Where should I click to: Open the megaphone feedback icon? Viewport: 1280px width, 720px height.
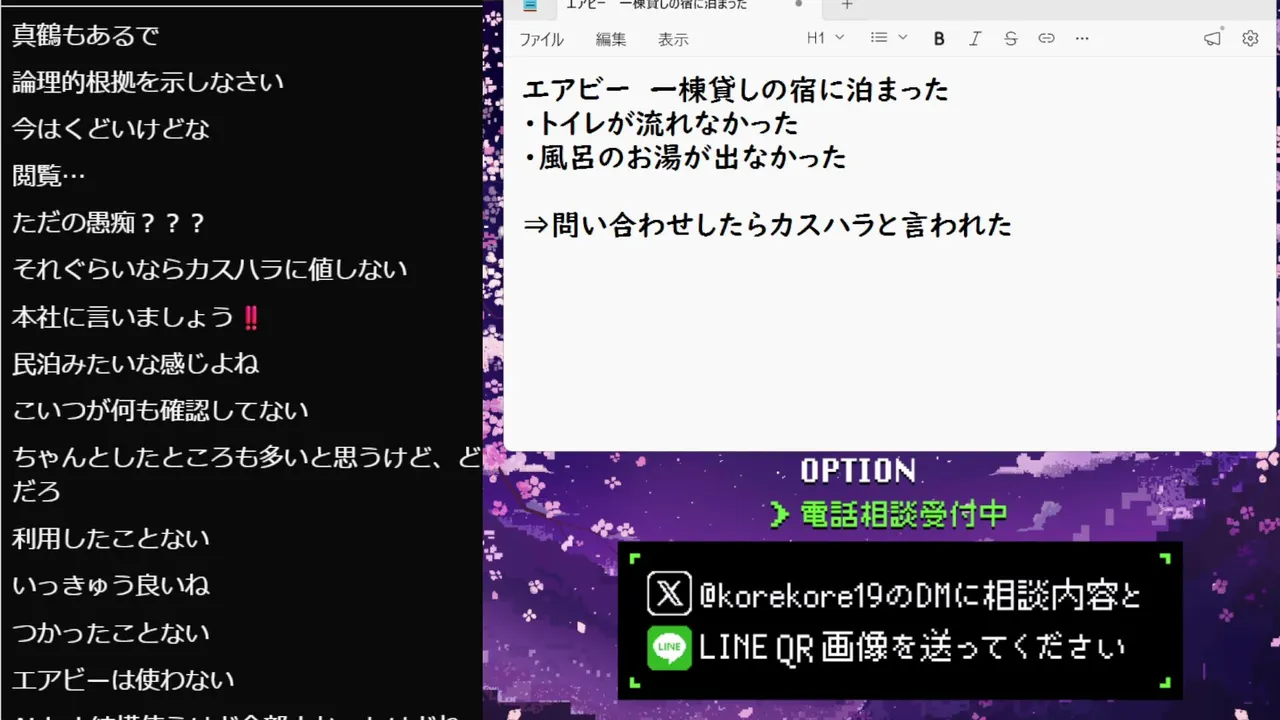point(1213,38)
